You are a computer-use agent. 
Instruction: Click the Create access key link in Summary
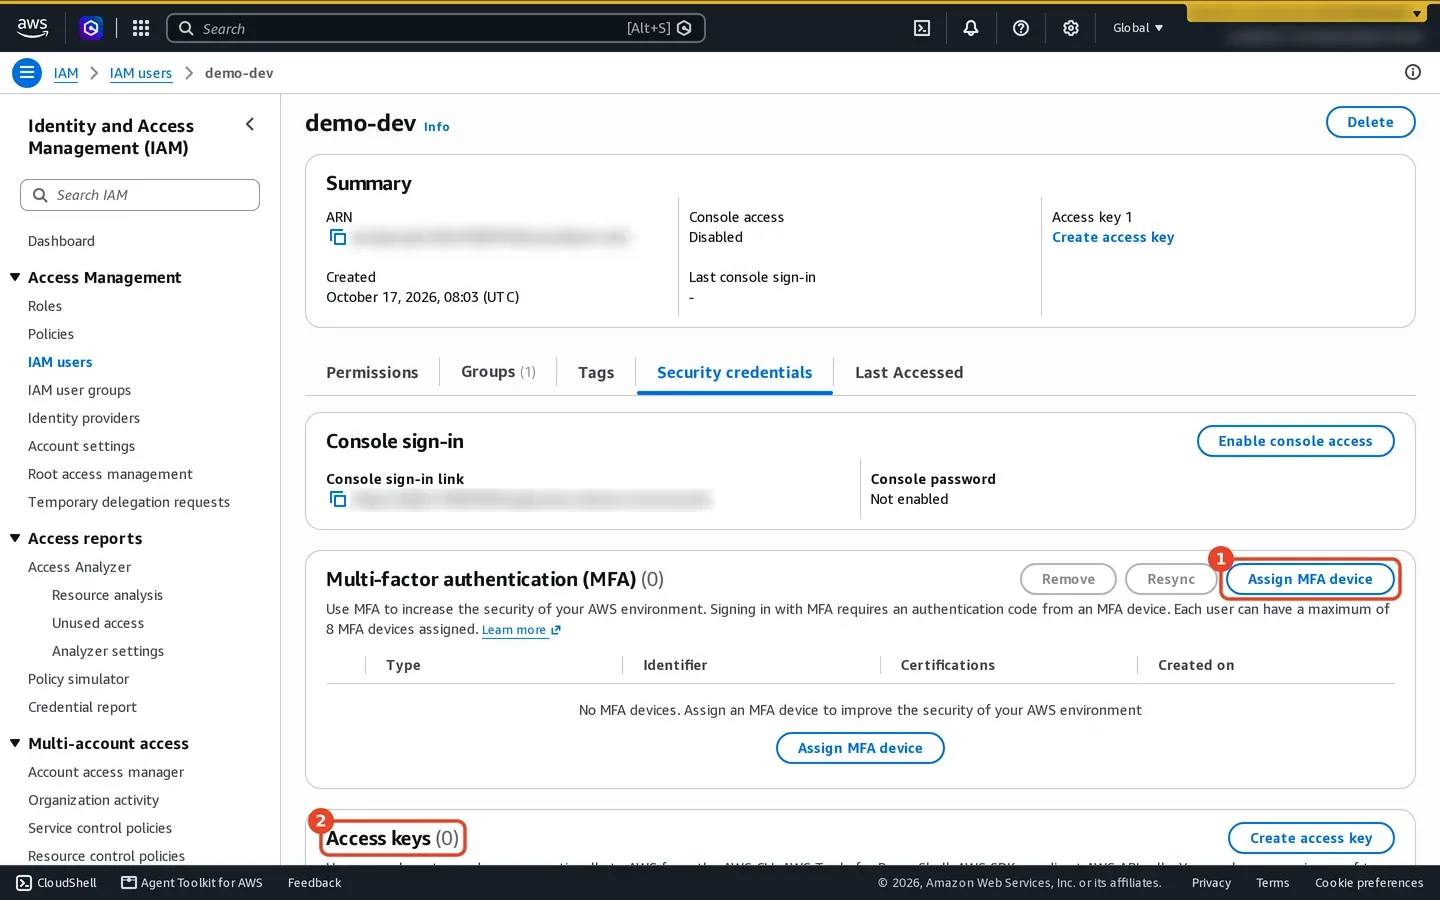coord(1113,237)
